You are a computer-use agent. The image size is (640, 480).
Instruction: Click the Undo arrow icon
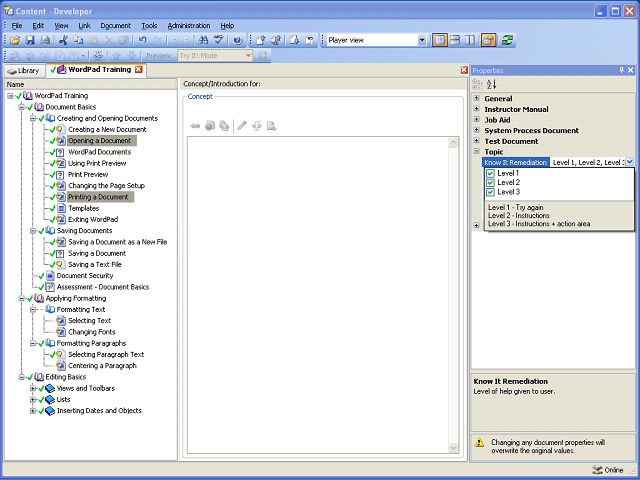tap(142, 40)
